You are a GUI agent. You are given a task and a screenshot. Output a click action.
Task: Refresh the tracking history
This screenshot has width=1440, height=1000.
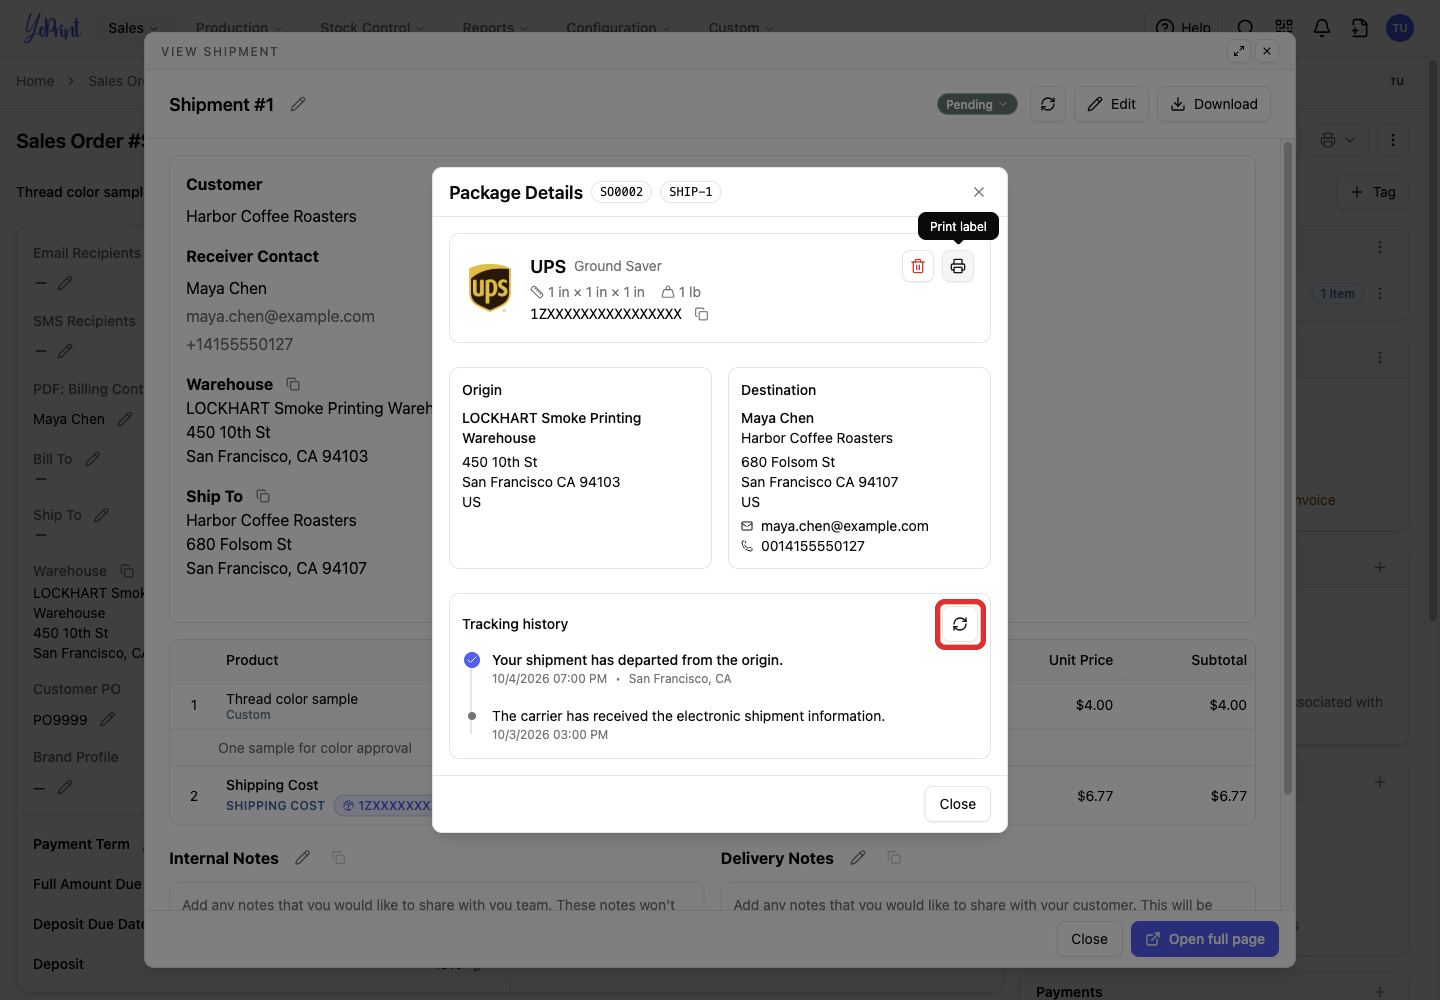click(960, 624)
